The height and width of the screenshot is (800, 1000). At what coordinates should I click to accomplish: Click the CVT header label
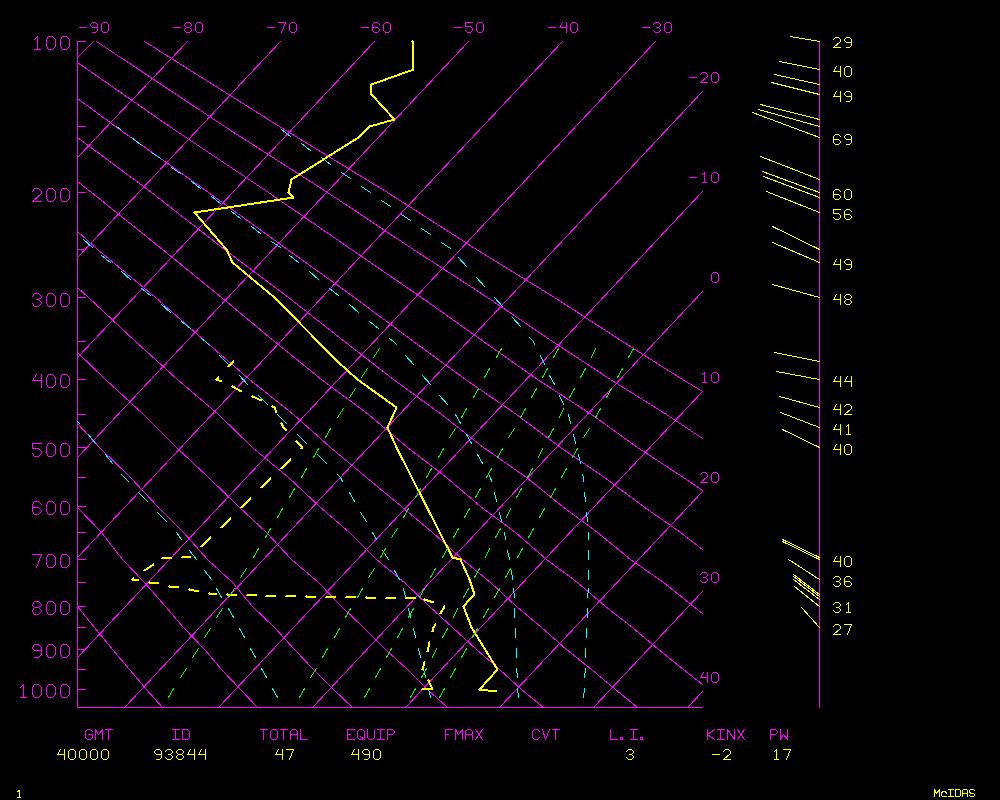pos(546,735)
